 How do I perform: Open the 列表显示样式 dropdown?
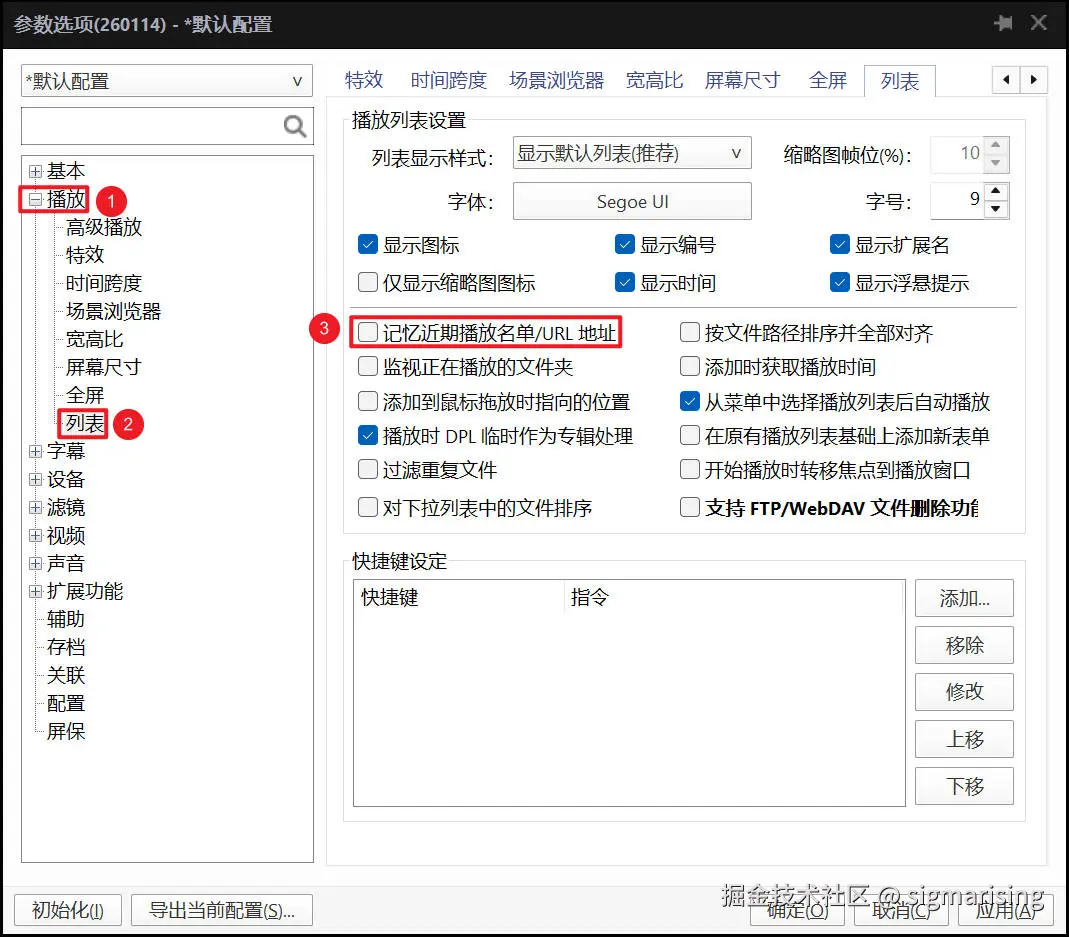click(631, 152)
